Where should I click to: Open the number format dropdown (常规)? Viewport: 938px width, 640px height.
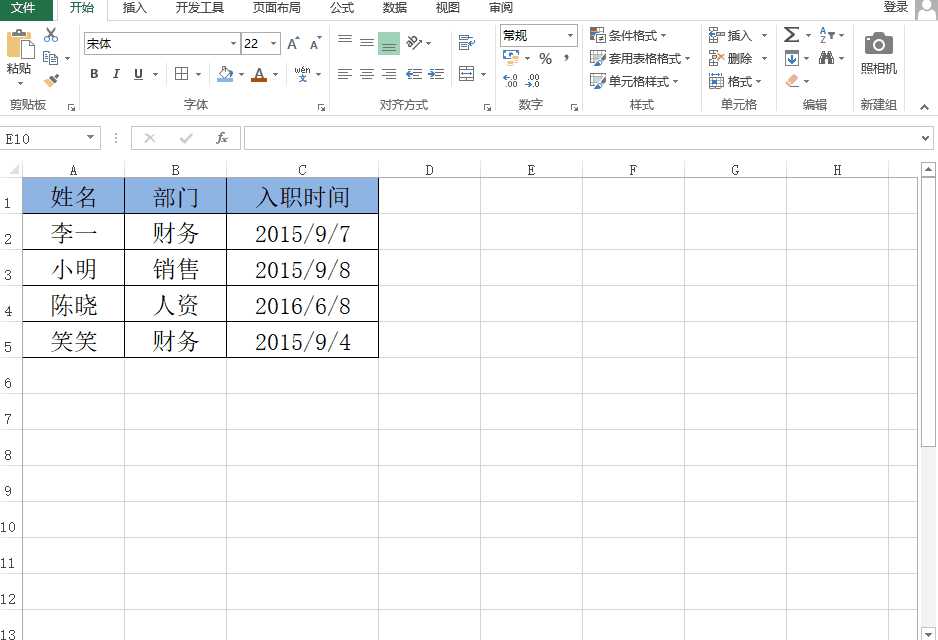click(570, 36)
